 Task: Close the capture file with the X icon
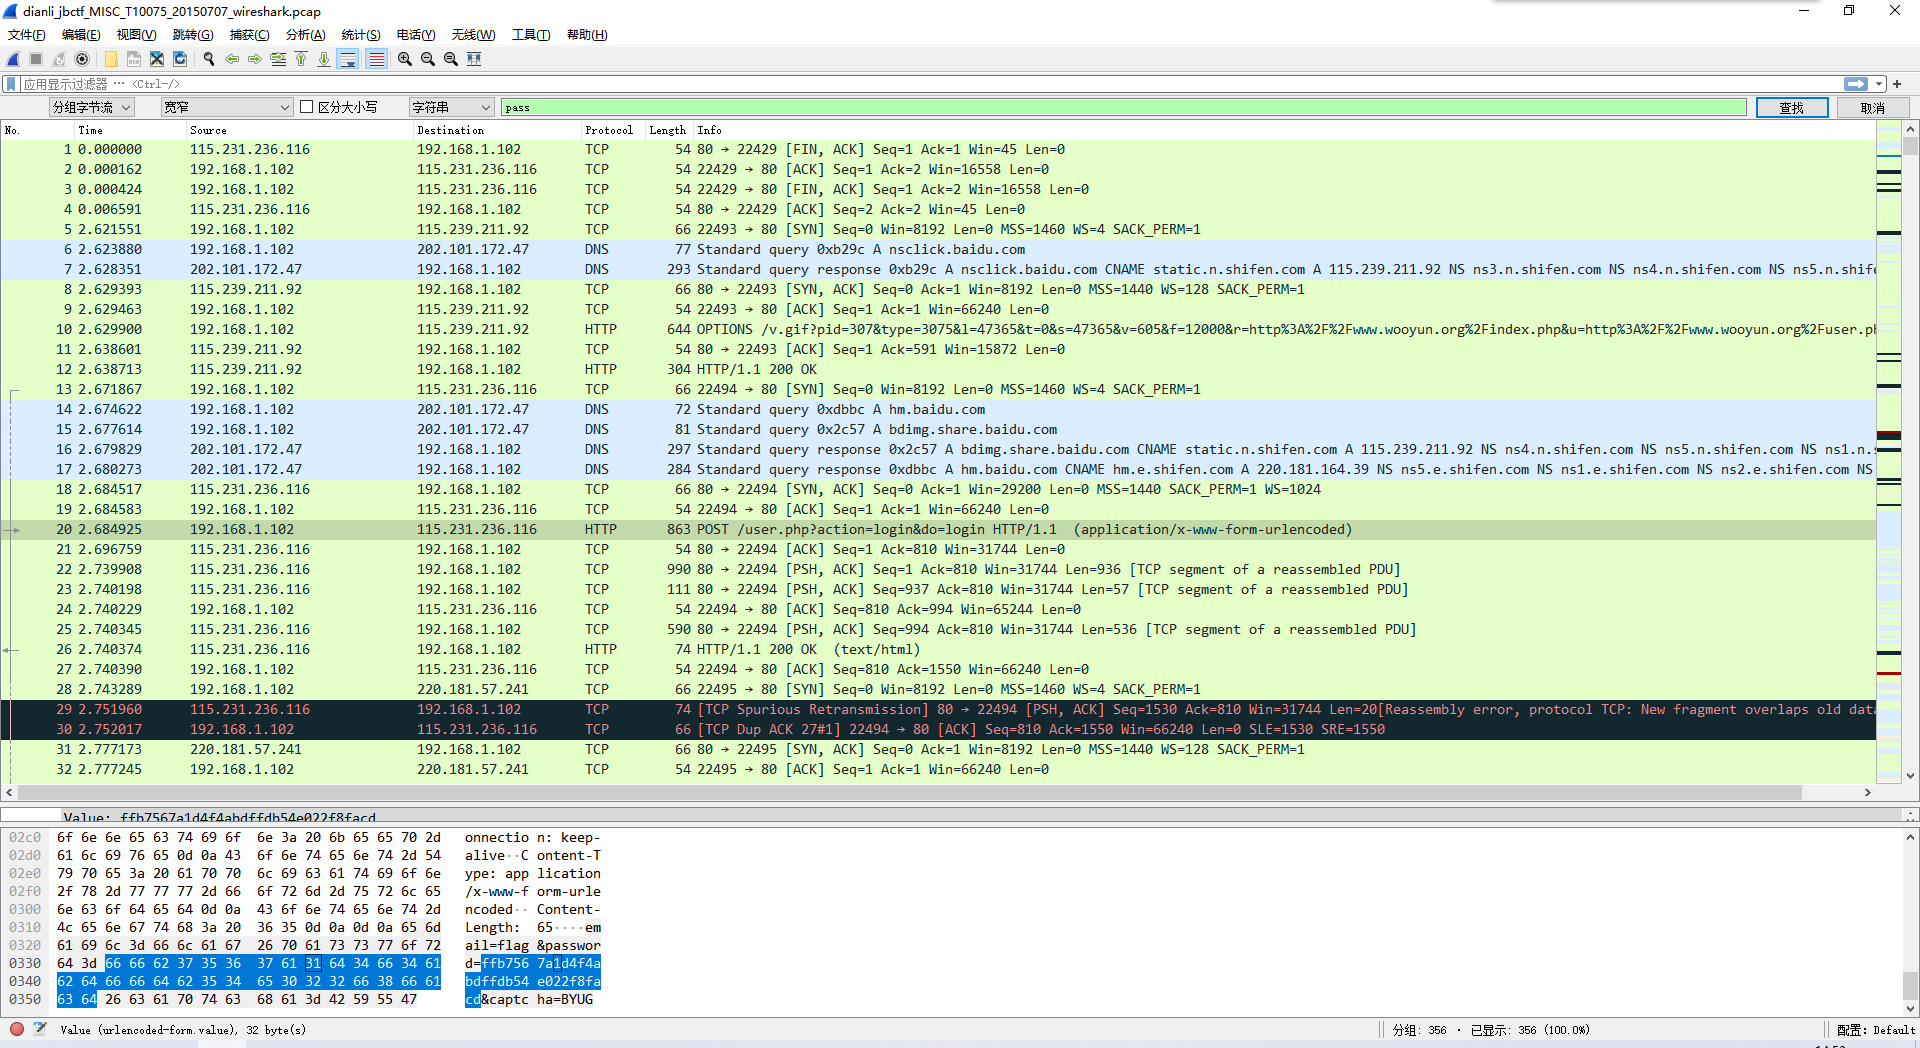[x=157, y=59]
